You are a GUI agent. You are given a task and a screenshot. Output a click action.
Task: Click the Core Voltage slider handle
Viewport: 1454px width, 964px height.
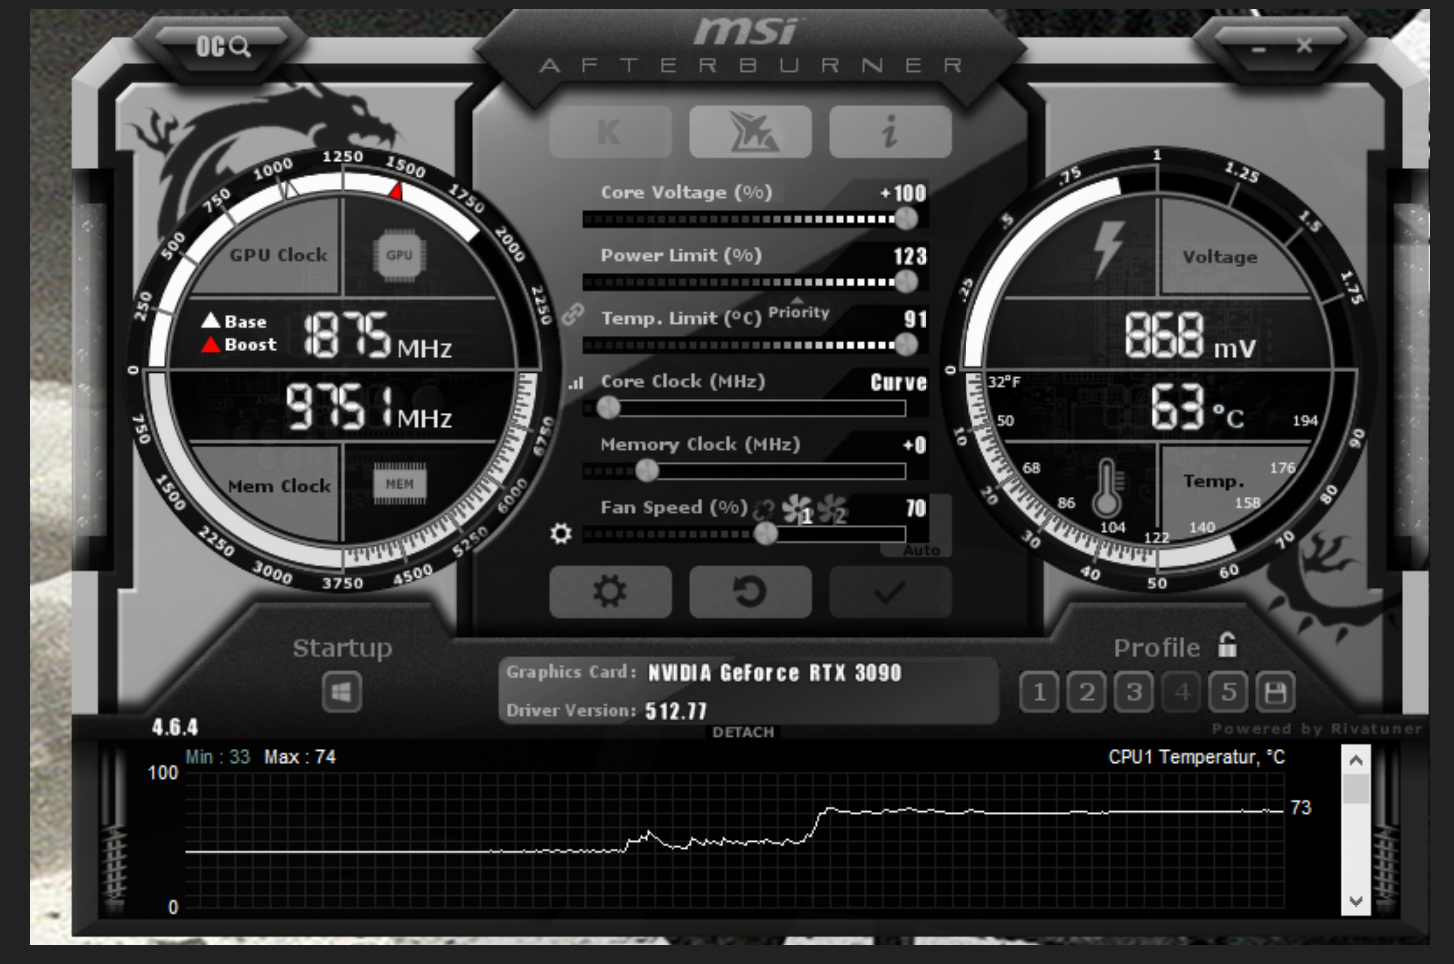(906, 218)
